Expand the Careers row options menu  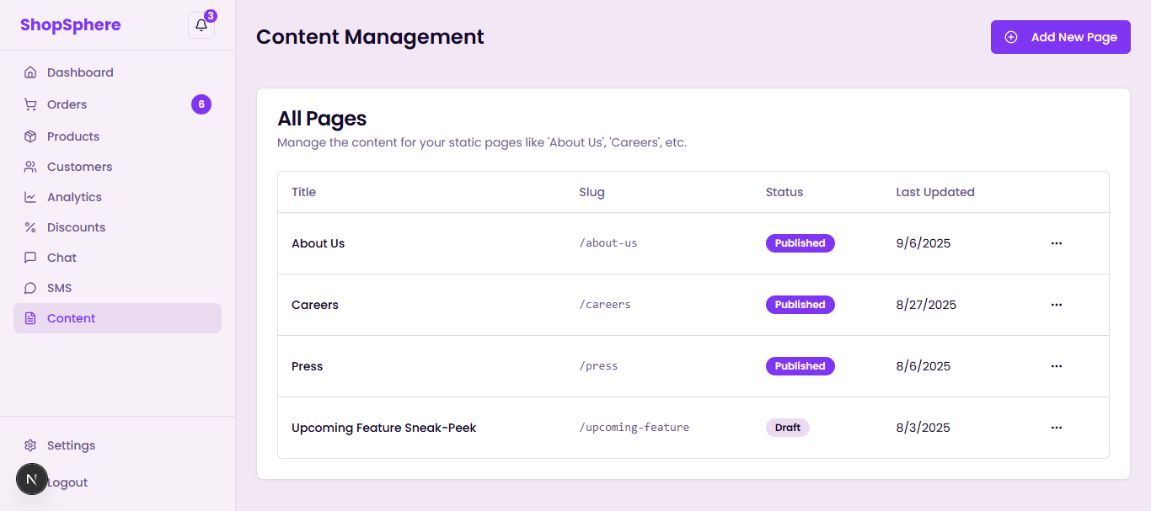point(1056,305)
